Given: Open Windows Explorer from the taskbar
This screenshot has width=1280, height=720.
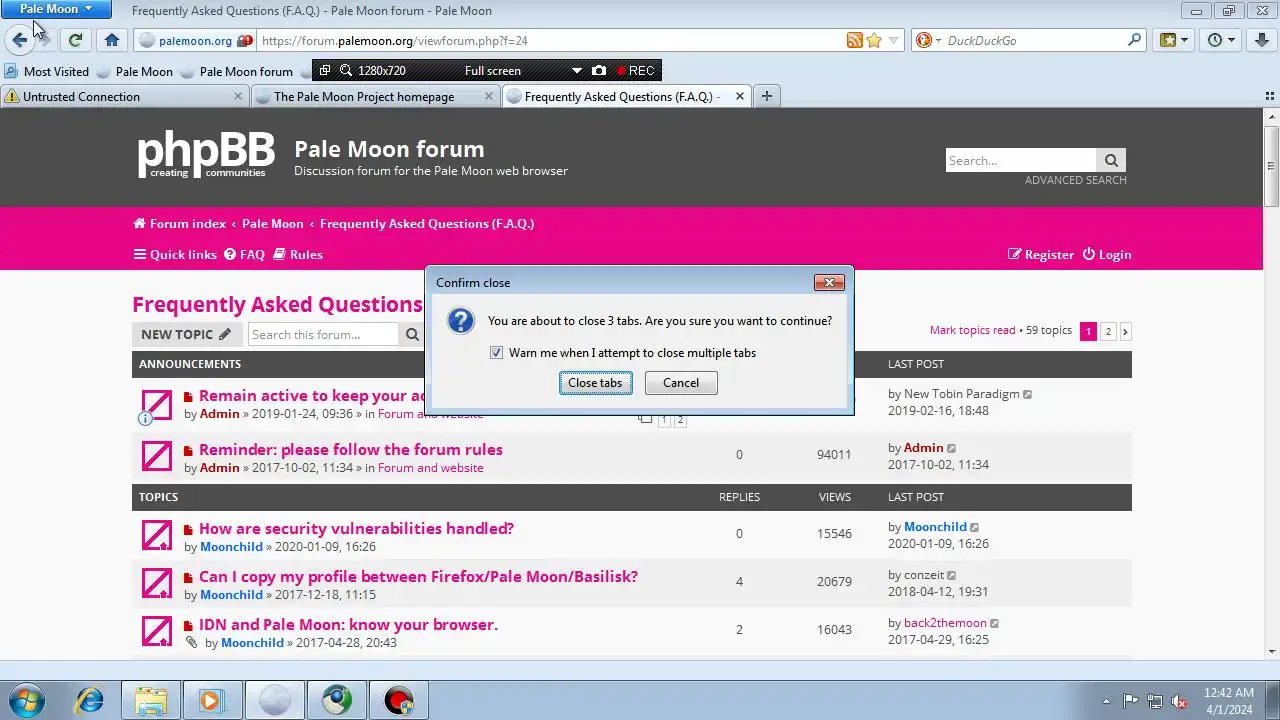Looking at the screenshot, I should [150, 700].
